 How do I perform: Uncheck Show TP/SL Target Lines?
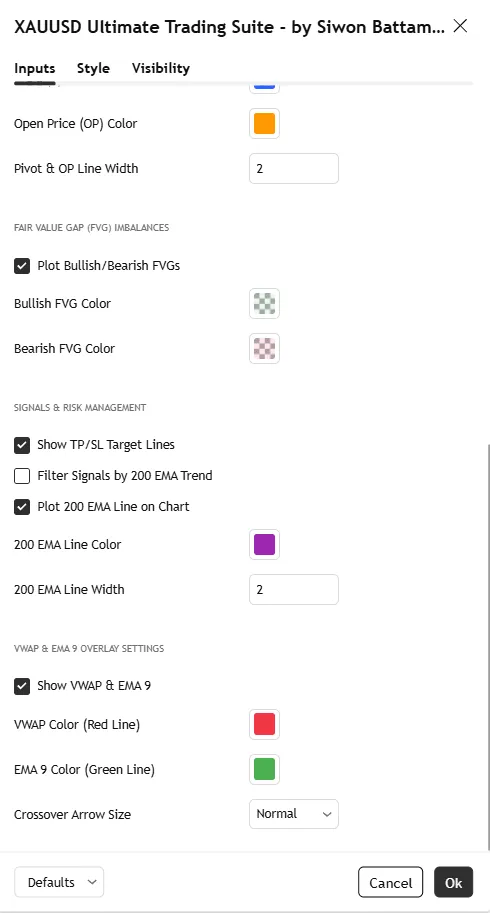point(22,445)
